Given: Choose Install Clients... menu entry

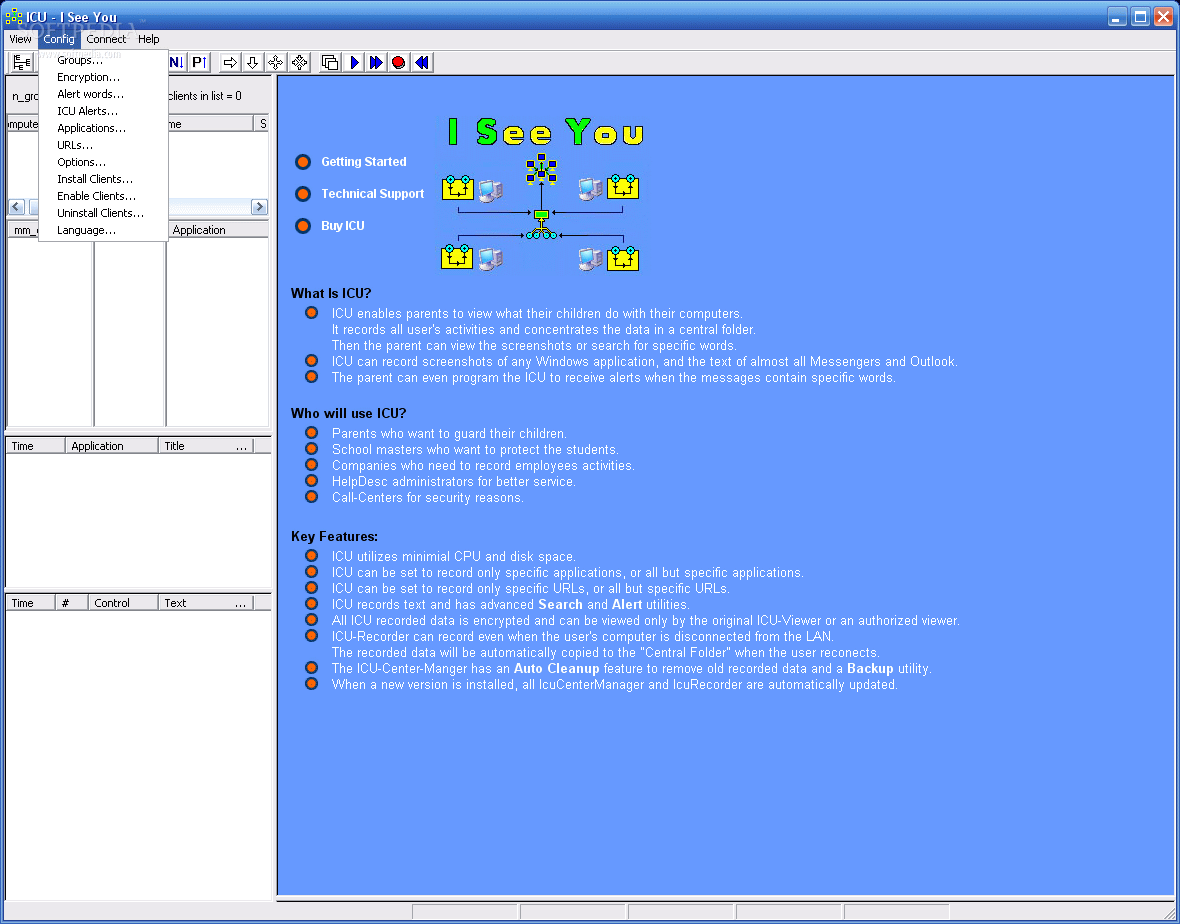Looking at the screenshot, I should [x=103, y=179].
